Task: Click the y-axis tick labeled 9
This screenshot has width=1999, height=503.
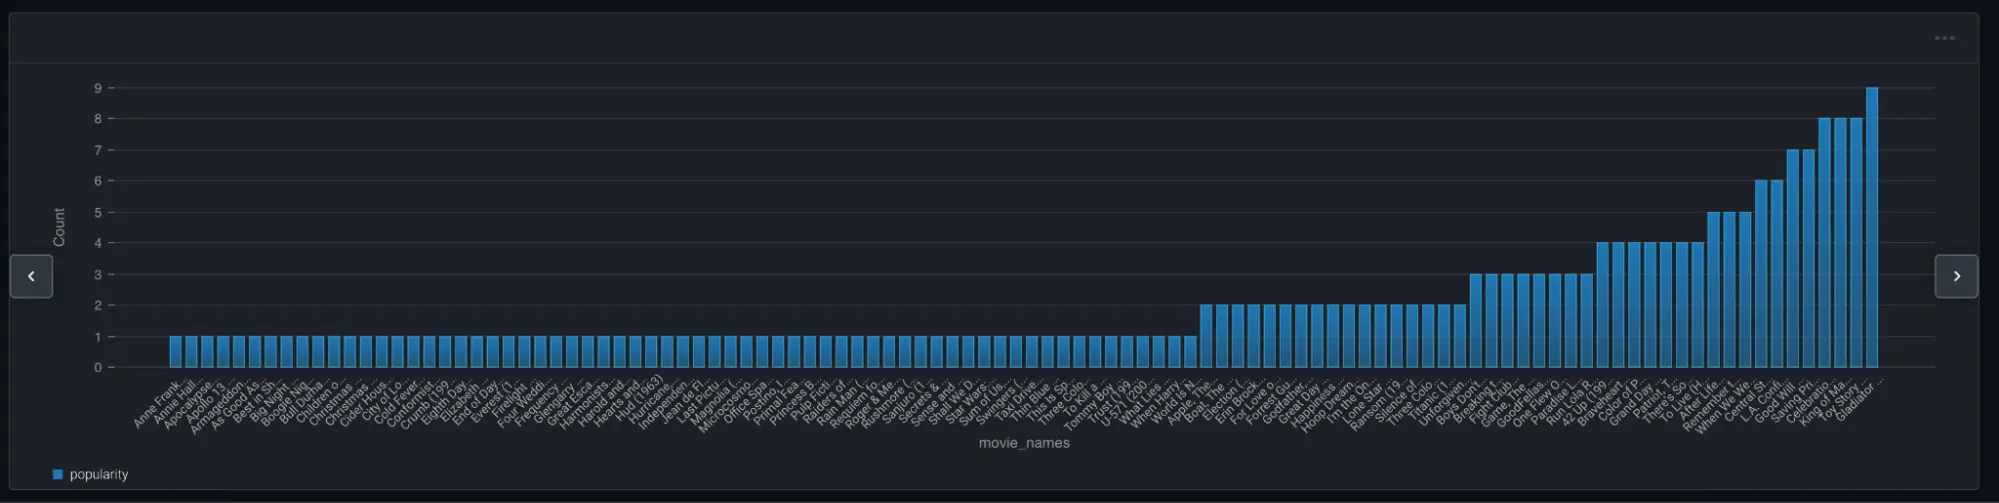Action: point(98,88)
